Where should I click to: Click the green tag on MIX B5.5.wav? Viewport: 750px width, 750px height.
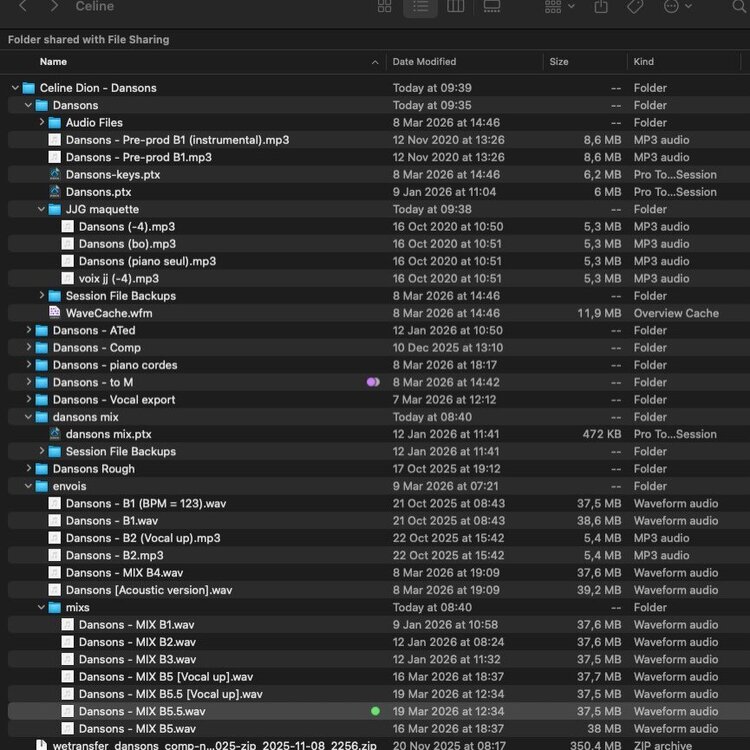tap(375, 711)
